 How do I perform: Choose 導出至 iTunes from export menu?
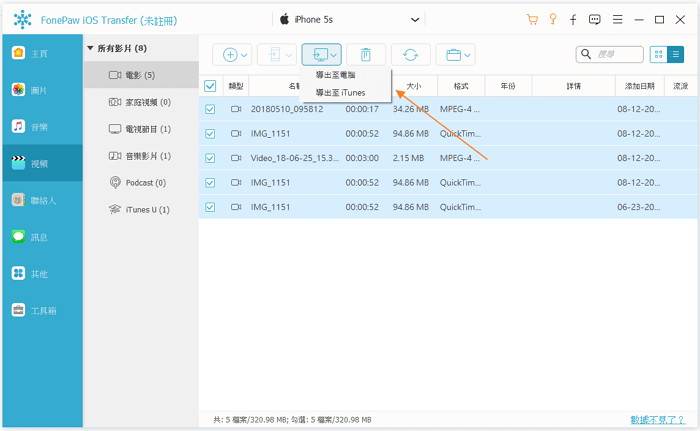pos(341,92)
